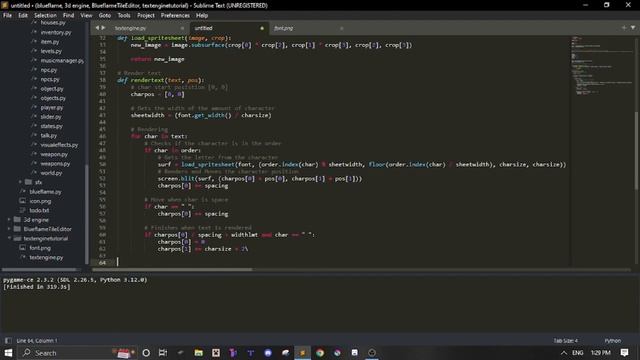Open visualeffects.py in the sidebar
This screenshot has height=360, width=640.
(x=59, y=145)
